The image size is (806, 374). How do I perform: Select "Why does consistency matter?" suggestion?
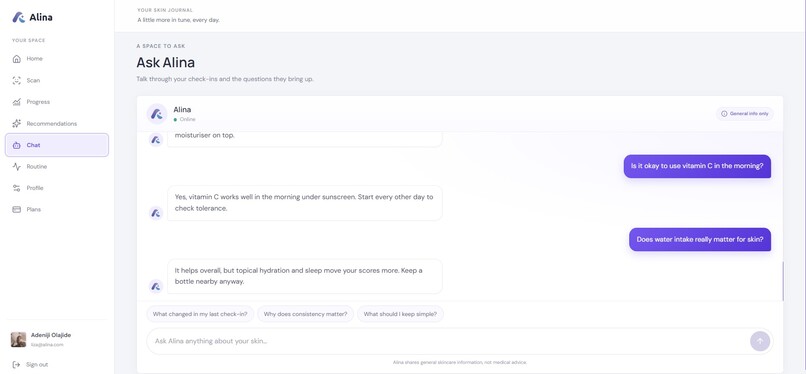[x=305, y=314]
